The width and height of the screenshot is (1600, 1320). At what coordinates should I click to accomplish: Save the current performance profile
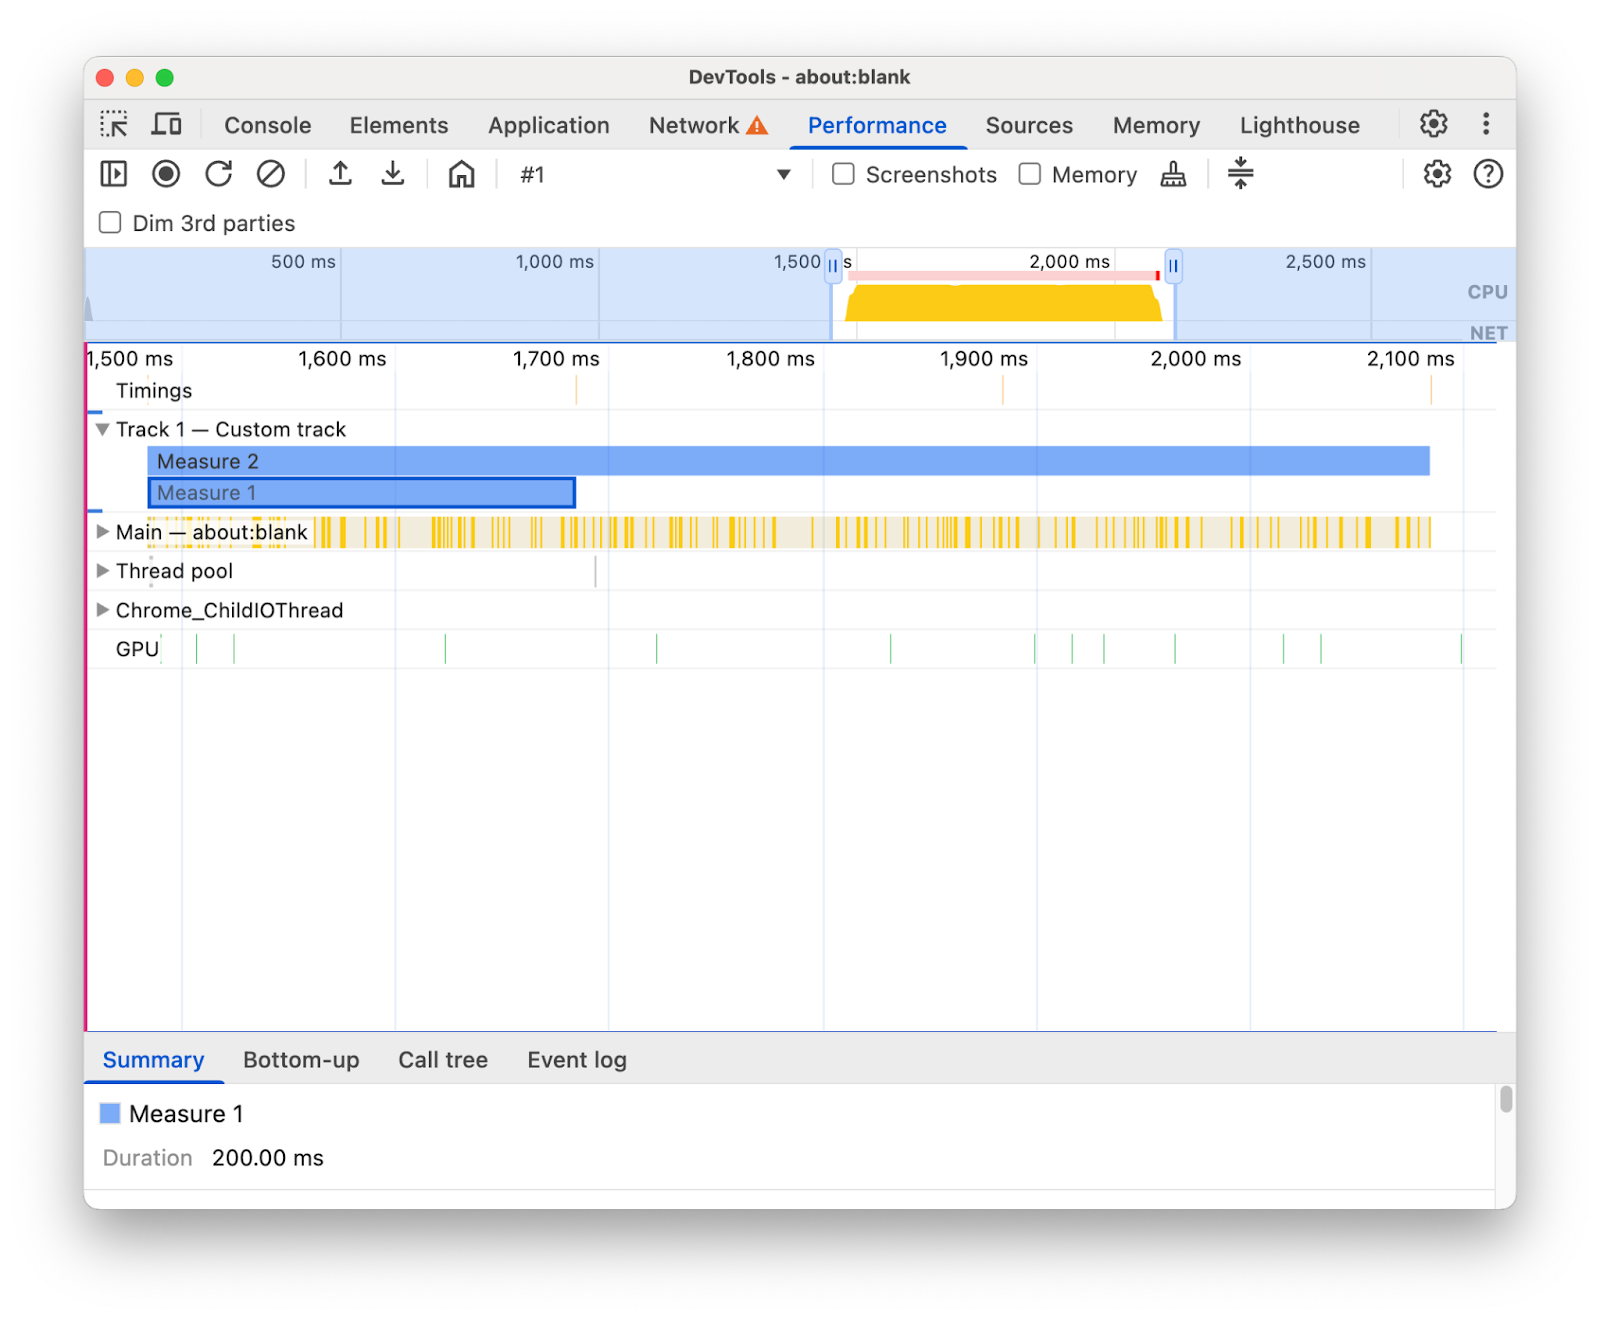(393, 173)
